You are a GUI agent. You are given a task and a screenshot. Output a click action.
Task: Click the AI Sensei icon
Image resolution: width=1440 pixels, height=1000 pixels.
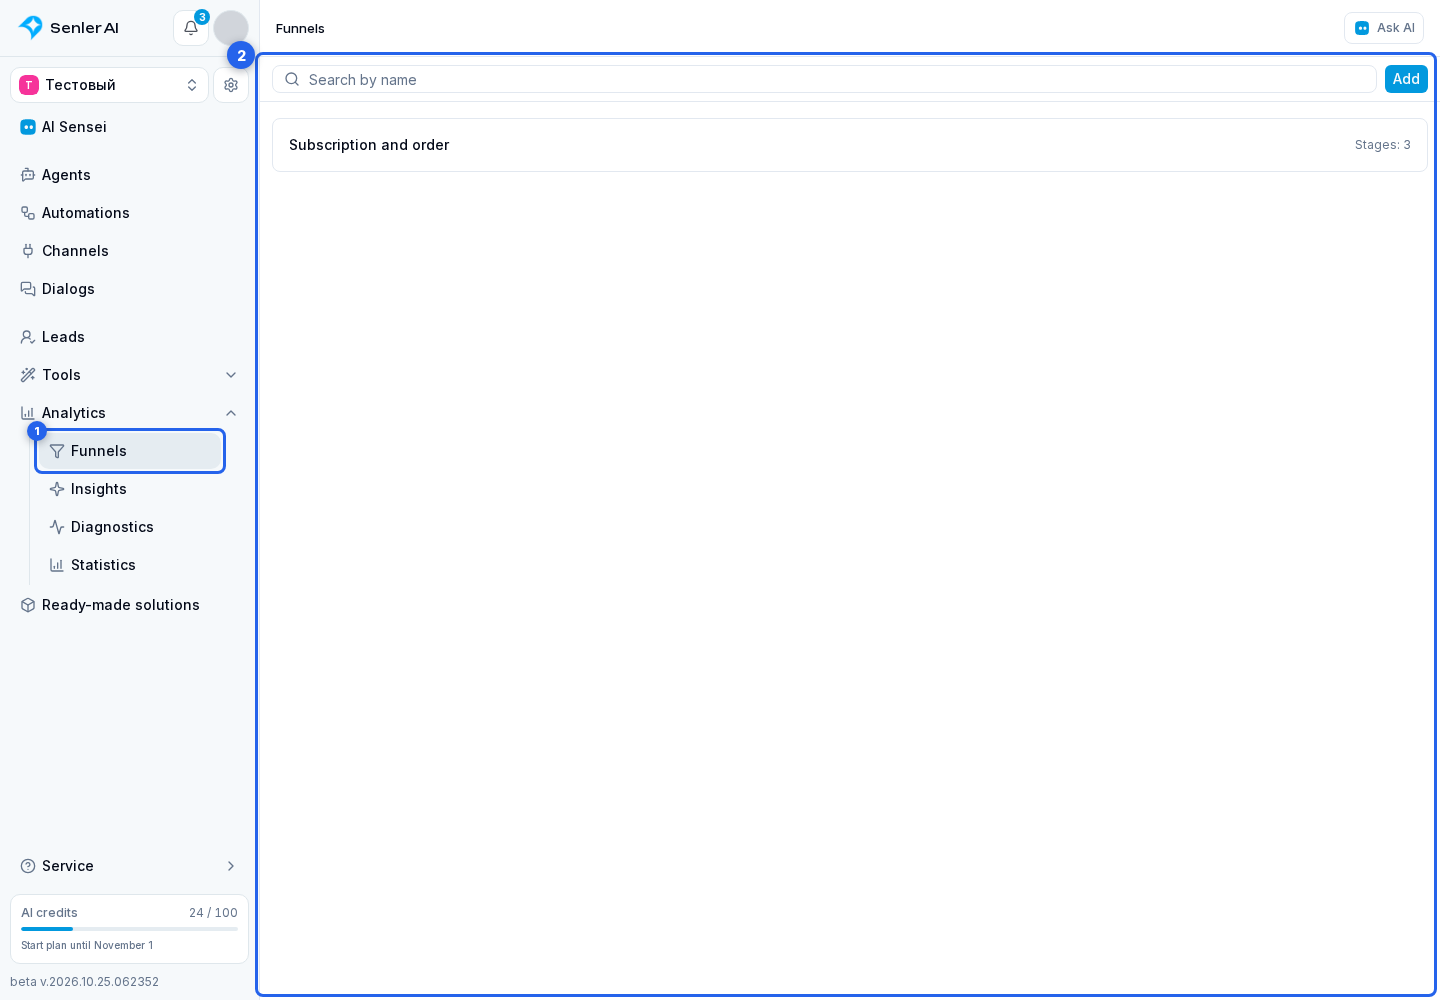coord(28,127)
